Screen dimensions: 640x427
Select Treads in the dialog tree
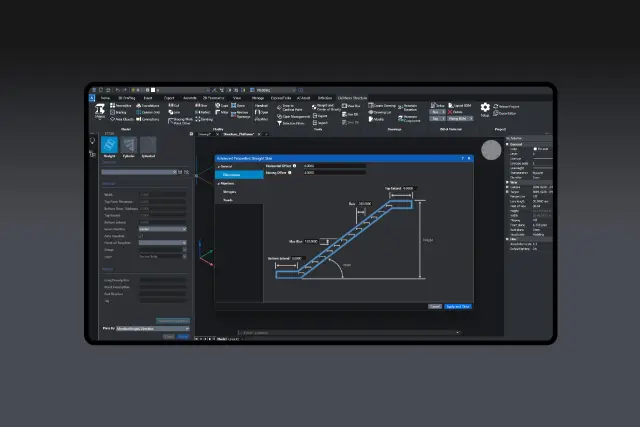coord(228,200)
